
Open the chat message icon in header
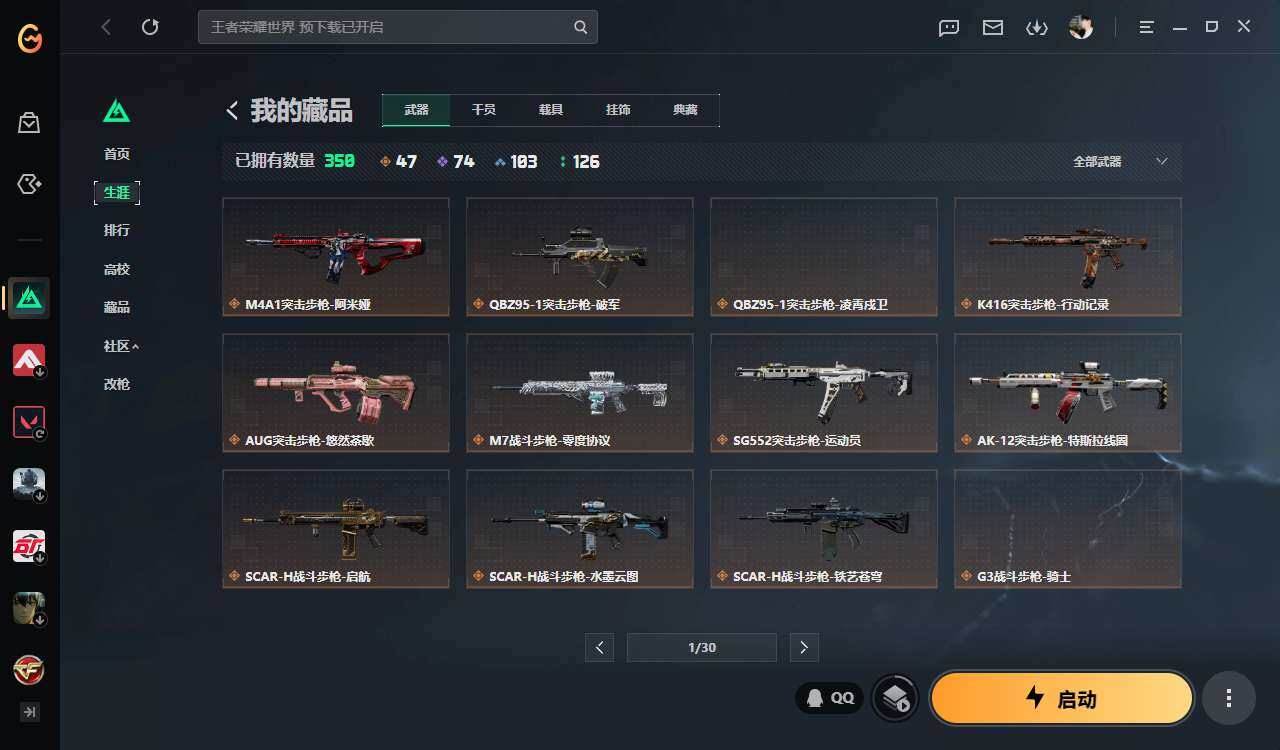[949, 28]
